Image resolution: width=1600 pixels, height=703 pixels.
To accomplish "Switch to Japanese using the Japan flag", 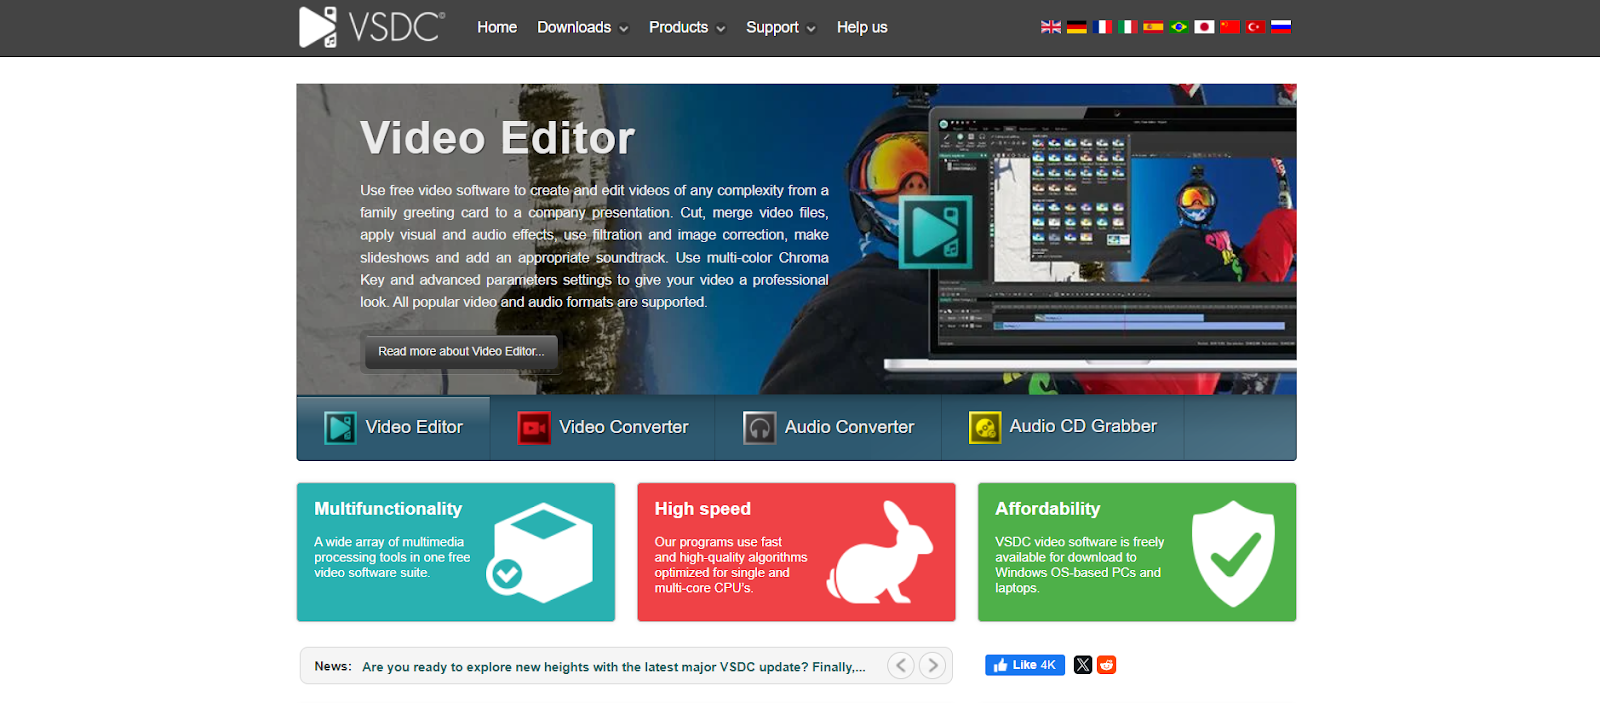I will tap(1204, 27).
